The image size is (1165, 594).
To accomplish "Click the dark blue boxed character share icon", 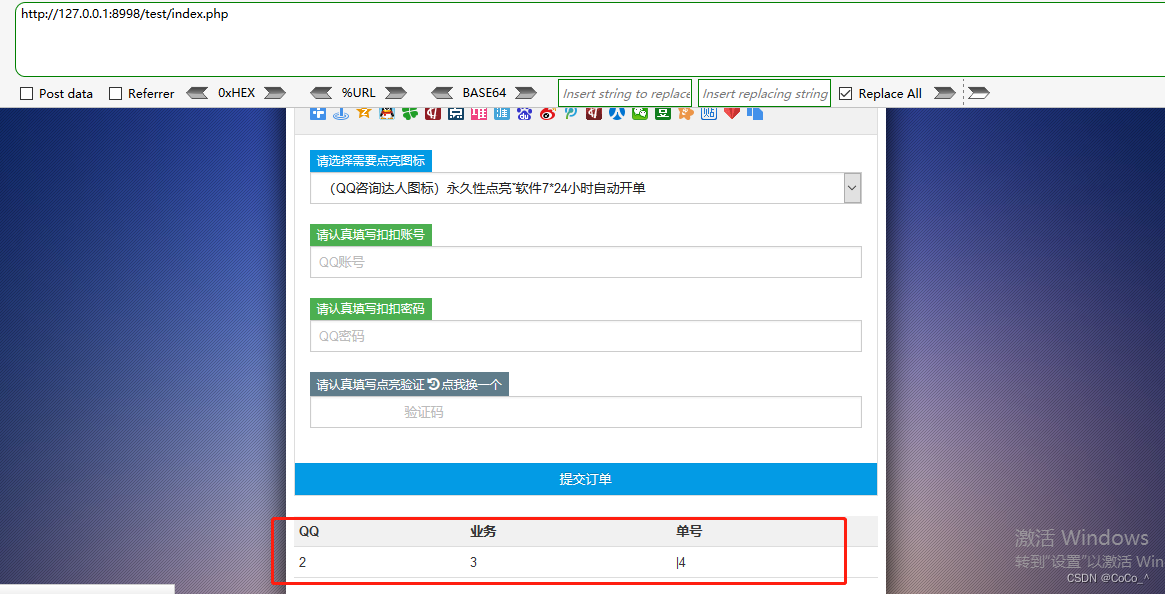I will tap(455, 113).
